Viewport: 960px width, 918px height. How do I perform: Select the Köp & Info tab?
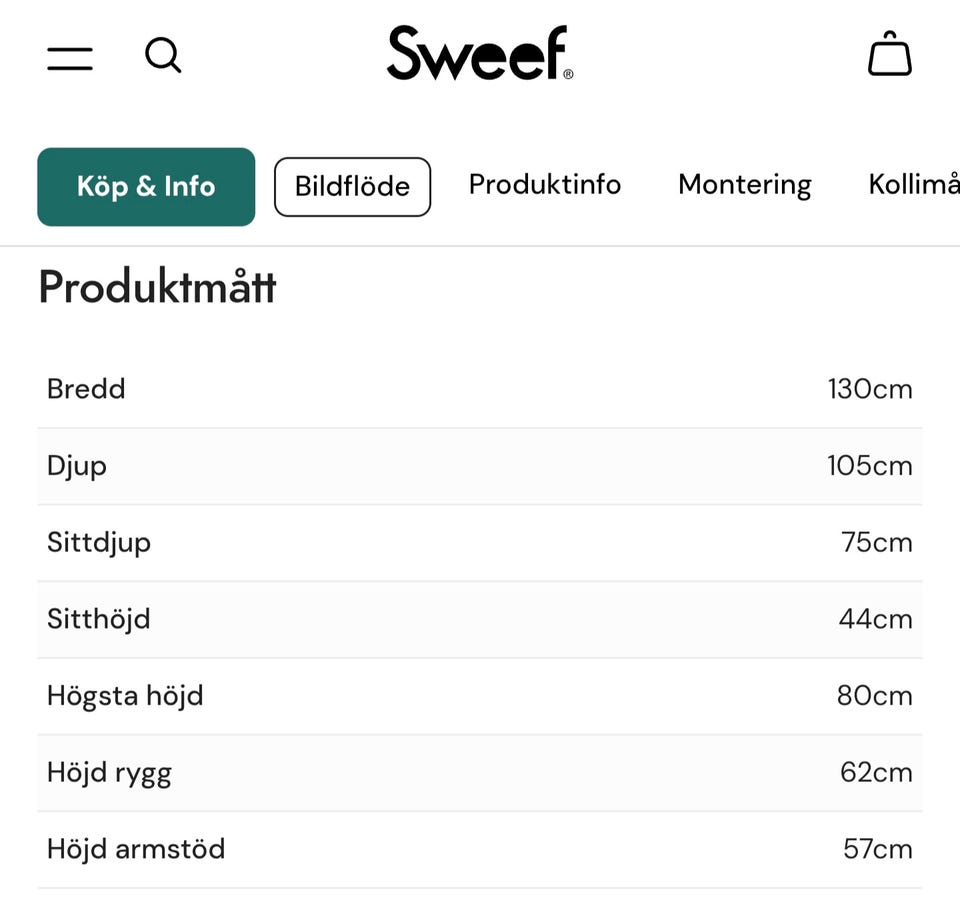pos(146,187)
